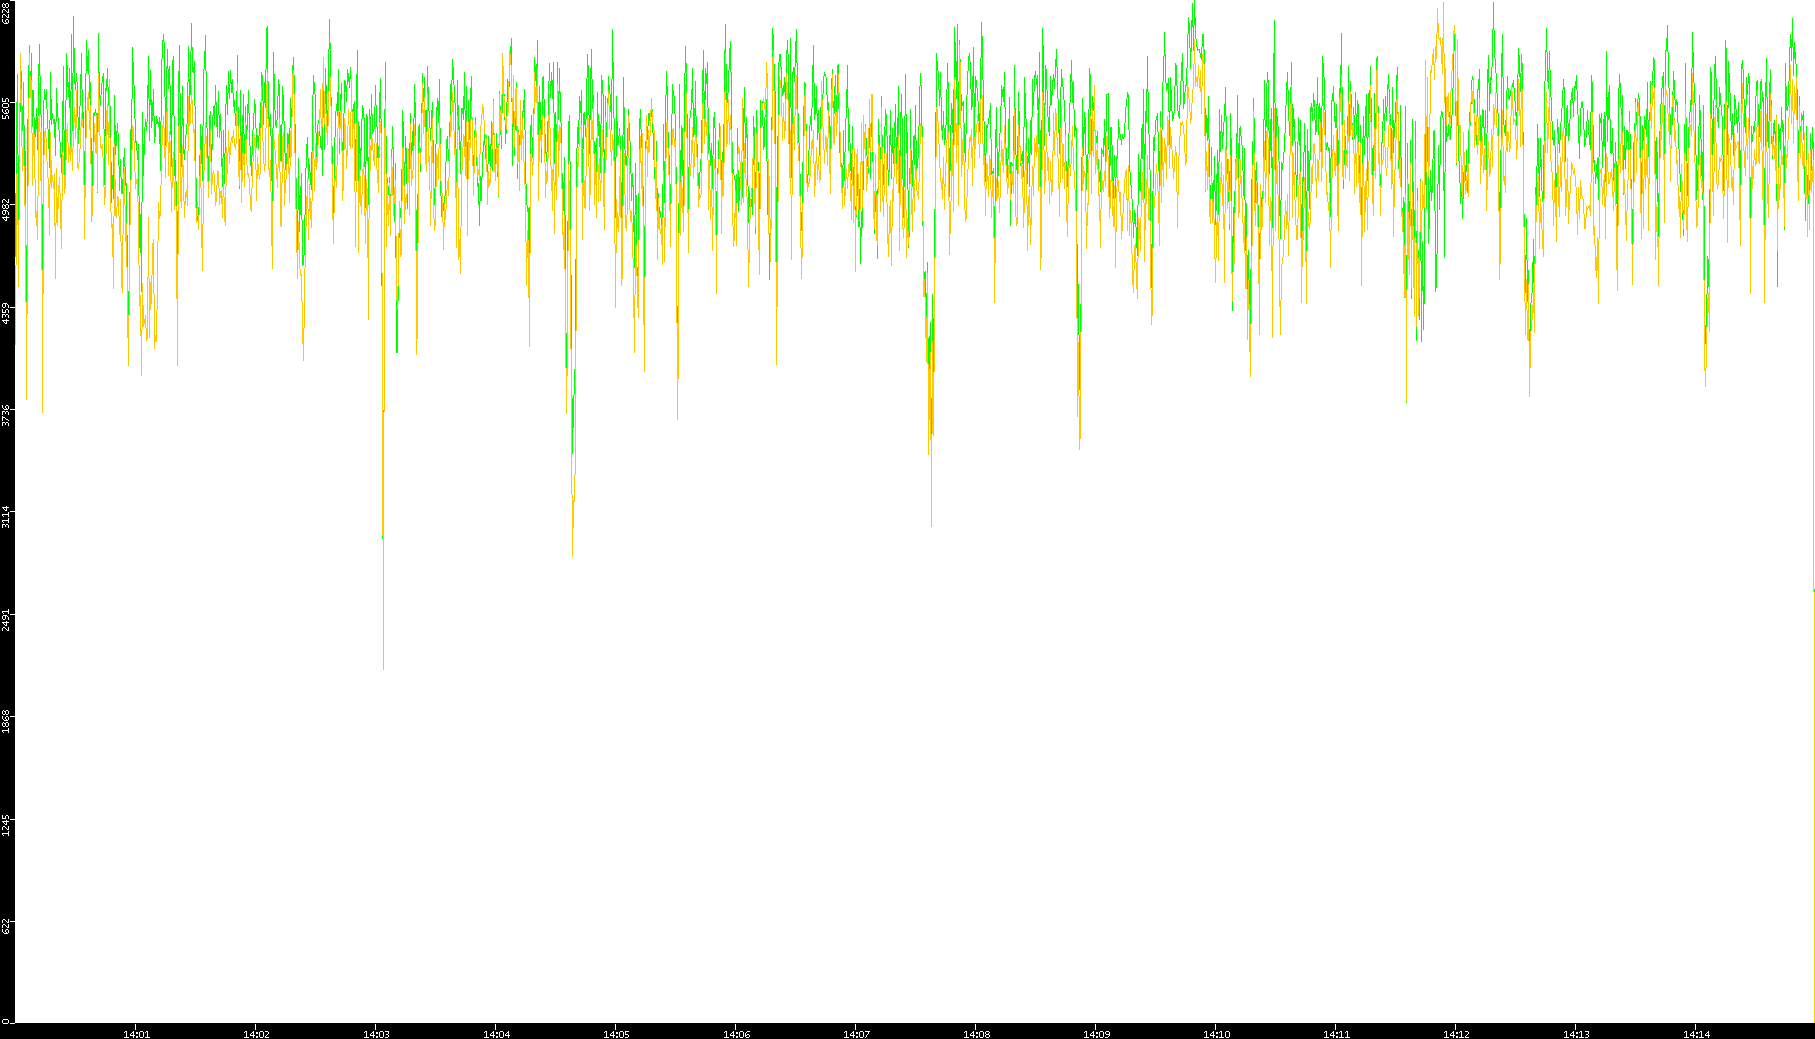Screen dimensions: 1815x1039
Task: Click the 14:03 time axis label
Action: pyautogui.click(x=376, y=1034)
